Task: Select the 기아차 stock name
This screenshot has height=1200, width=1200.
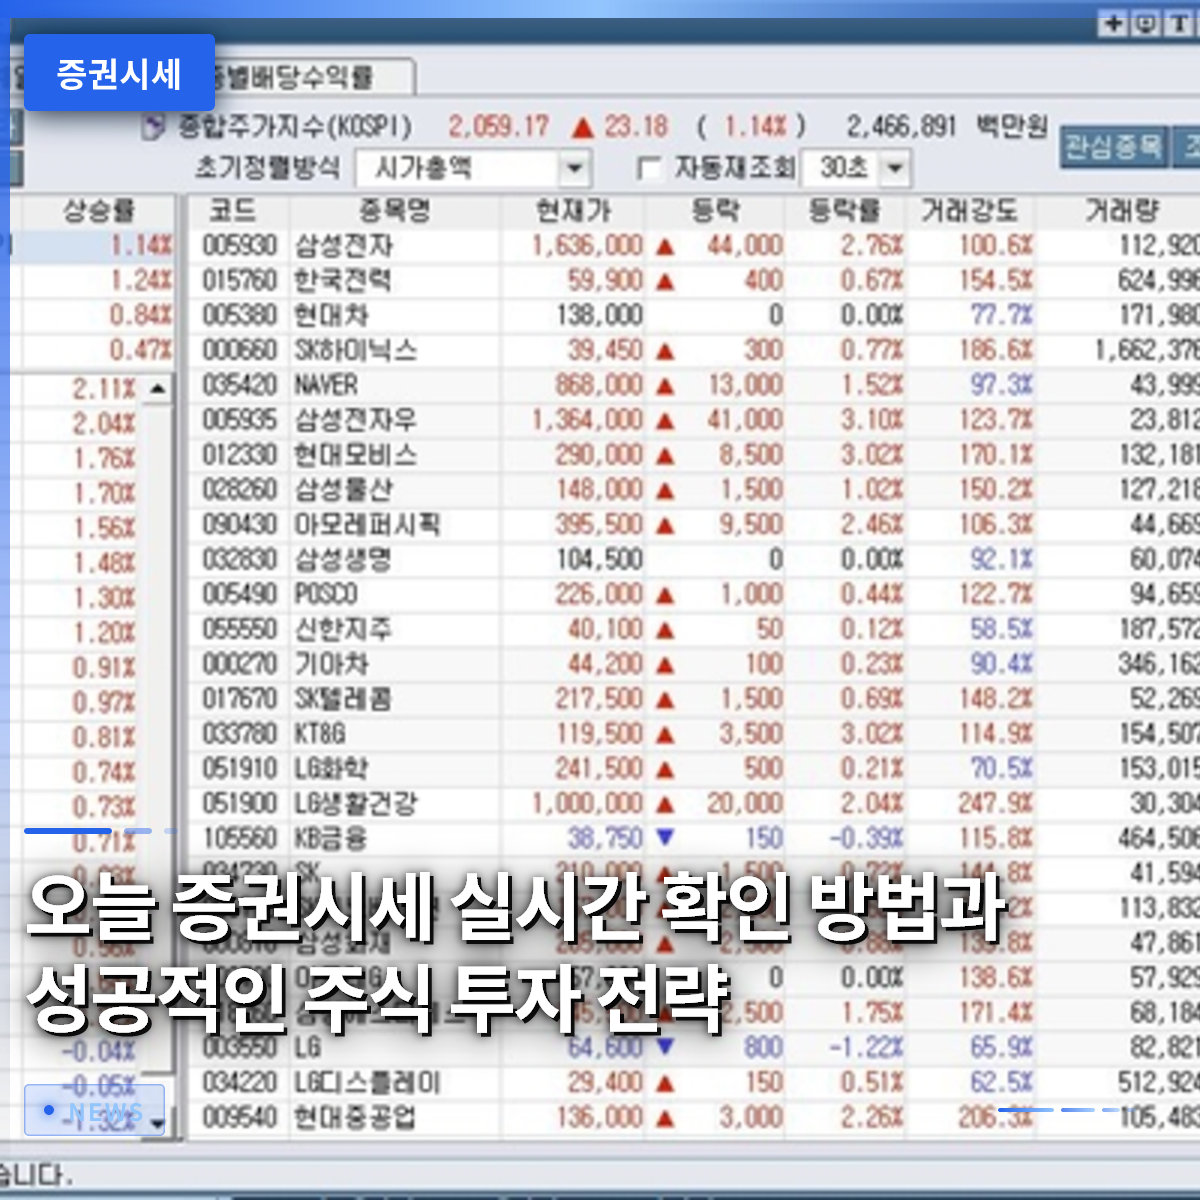Action: pyautogui.click(x=331, y=664)
